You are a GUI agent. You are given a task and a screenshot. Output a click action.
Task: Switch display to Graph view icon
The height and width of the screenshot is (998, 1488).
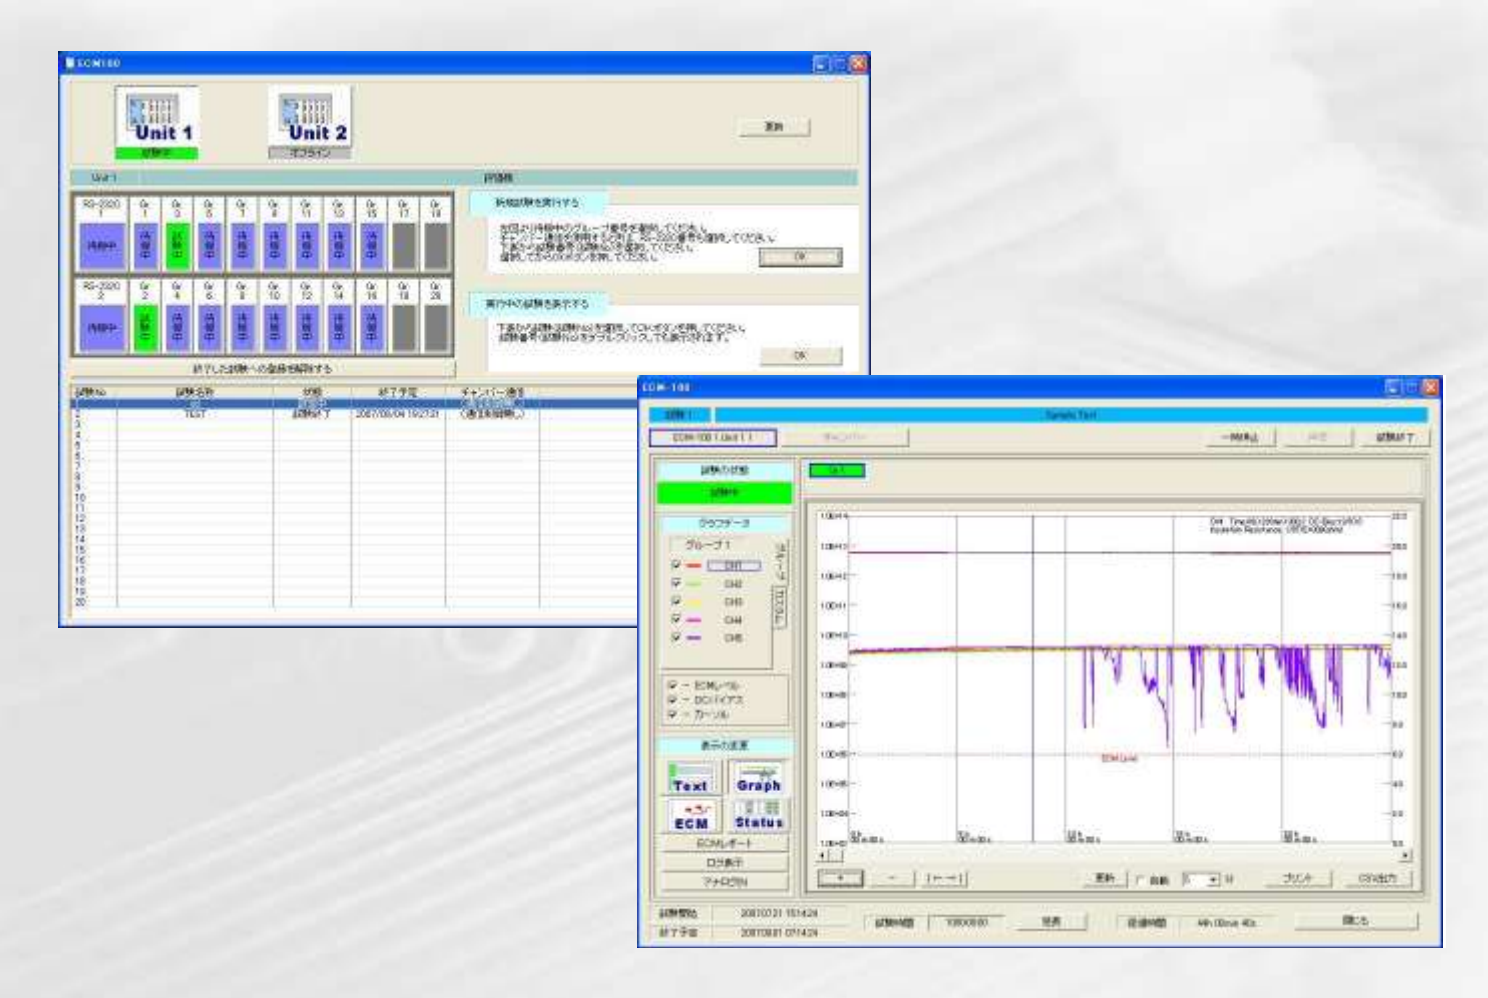(758, 778)
